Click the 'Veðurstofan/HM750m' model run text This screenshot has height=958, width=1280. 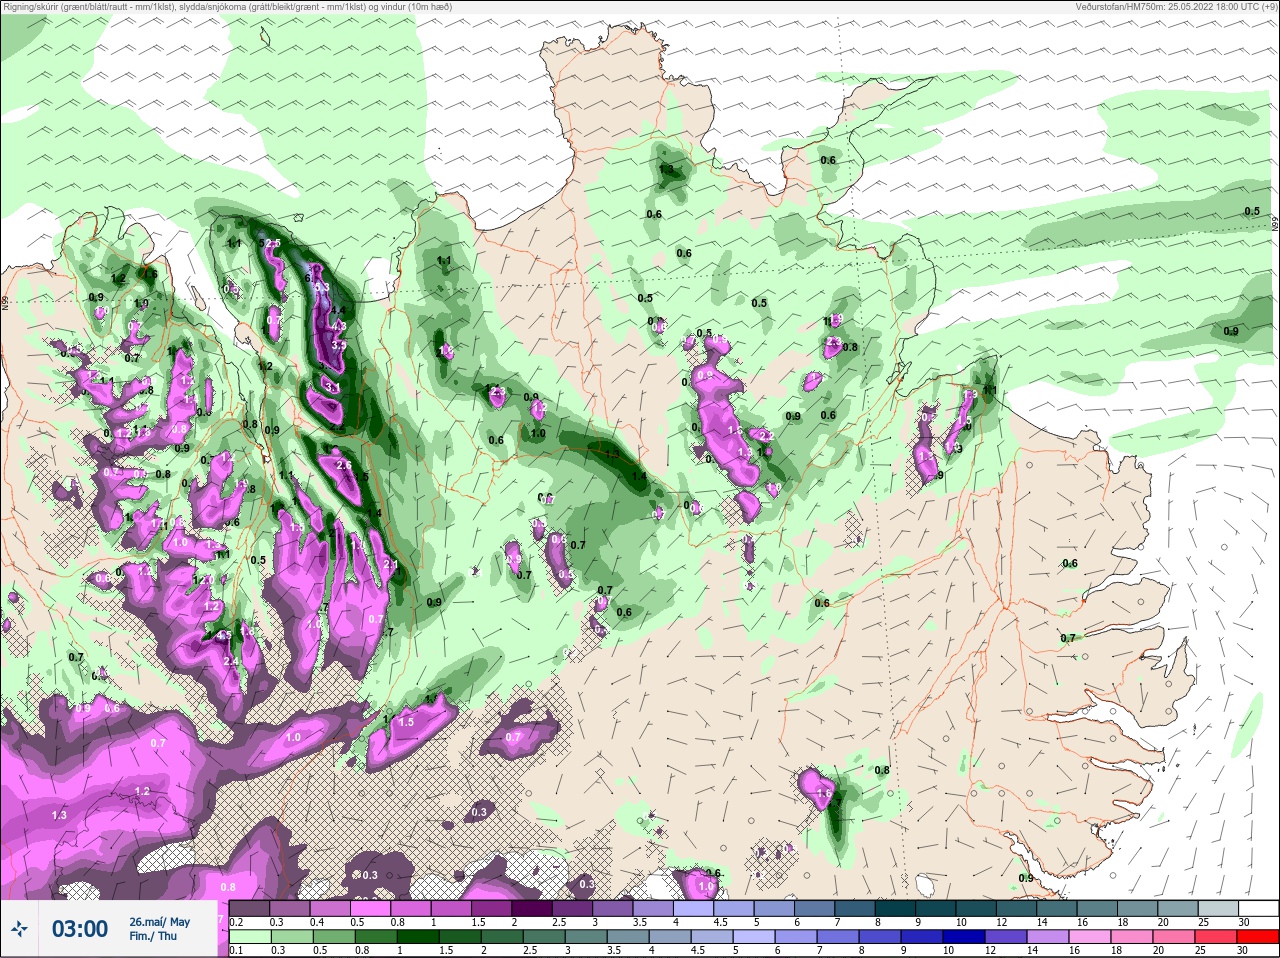[x=1176, y=6]
